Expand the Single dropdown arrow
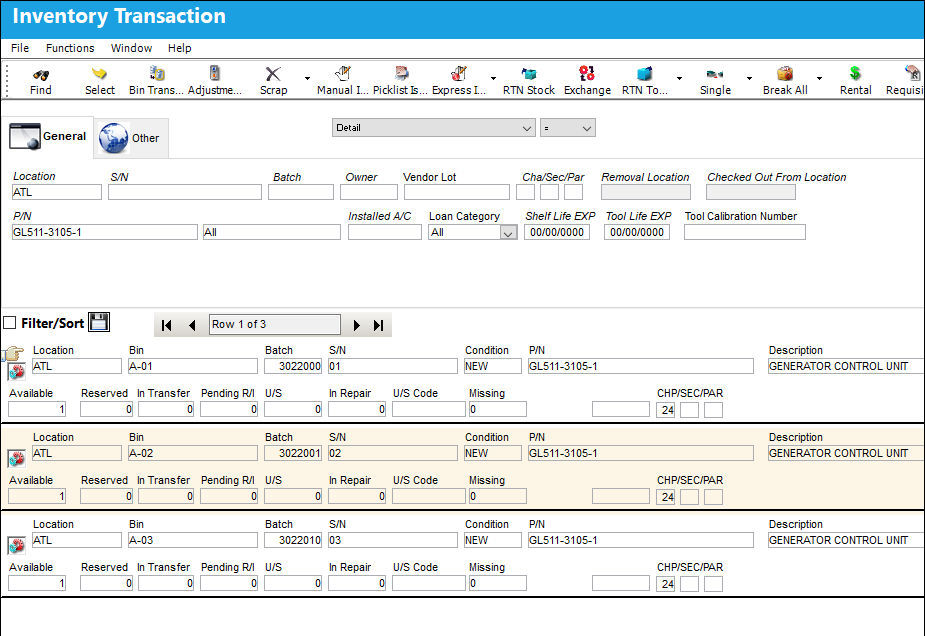The width and height of the screenshot is (925, 636). click(749, 78)
